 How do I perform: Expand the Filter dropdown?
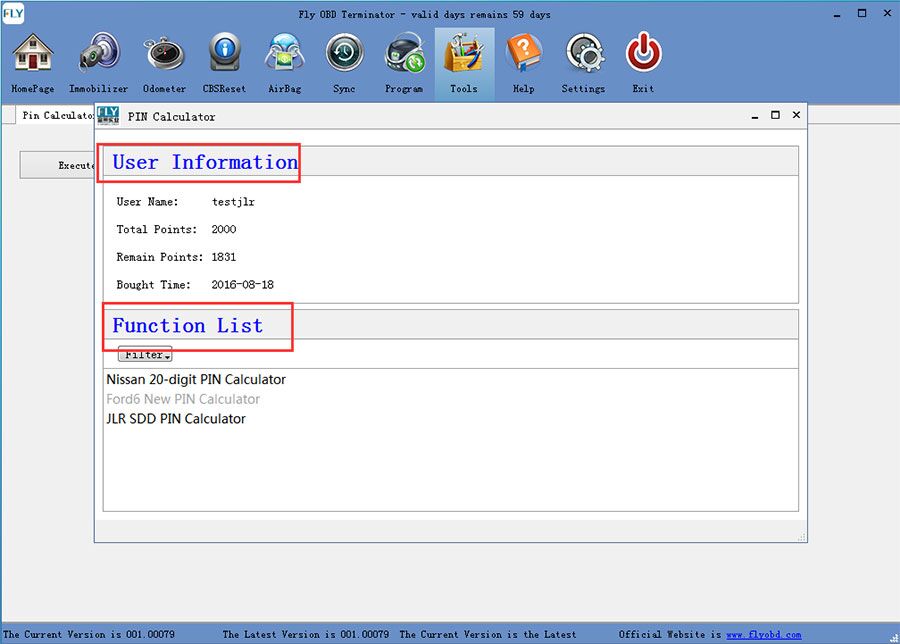[x=145, y=355]
